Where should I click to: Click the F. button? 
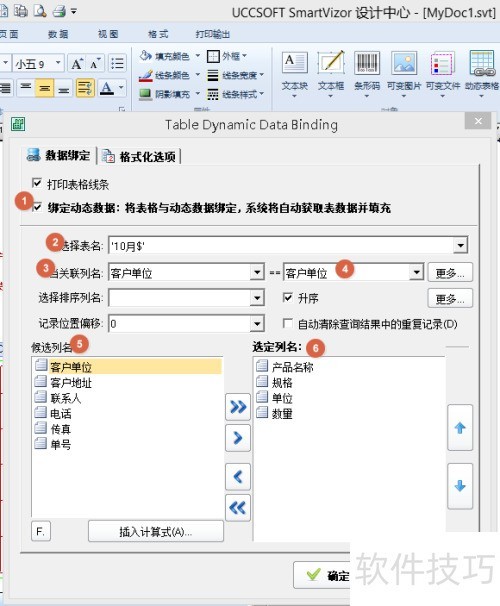tap(41, 532)
